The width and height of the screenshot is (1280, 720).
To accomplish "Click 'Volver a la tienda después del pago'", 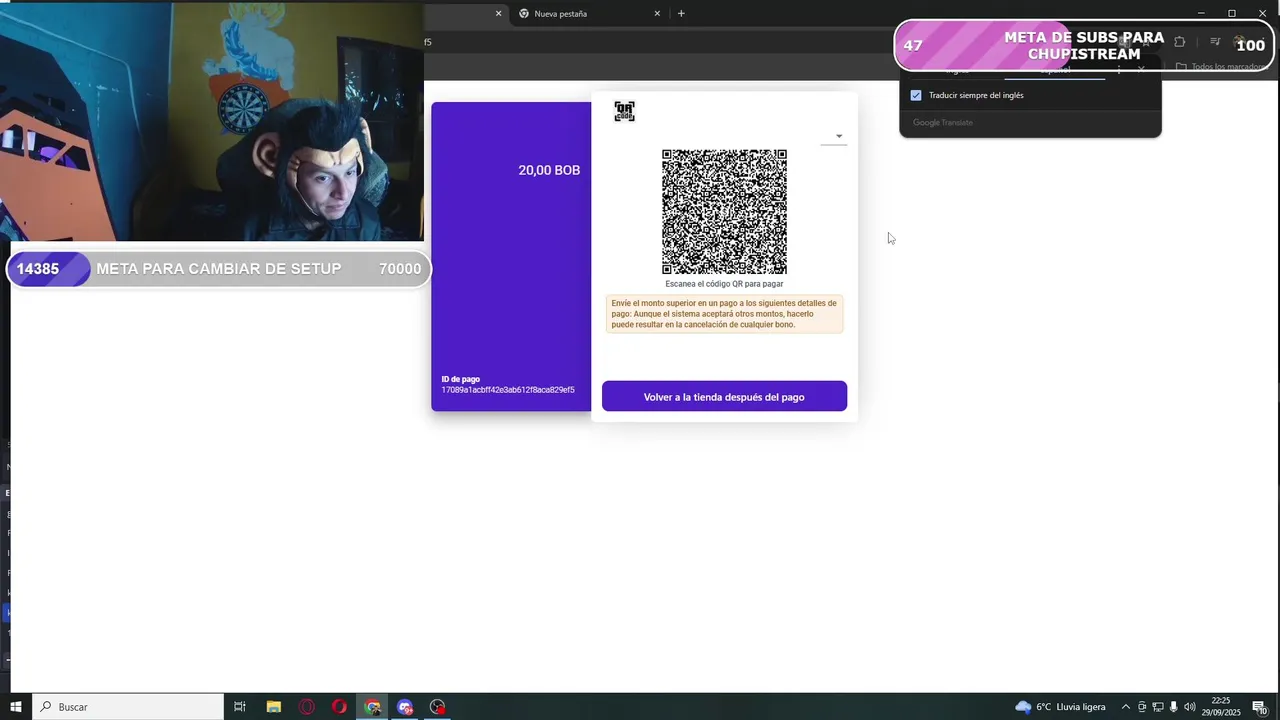I will tap(724, 397).
